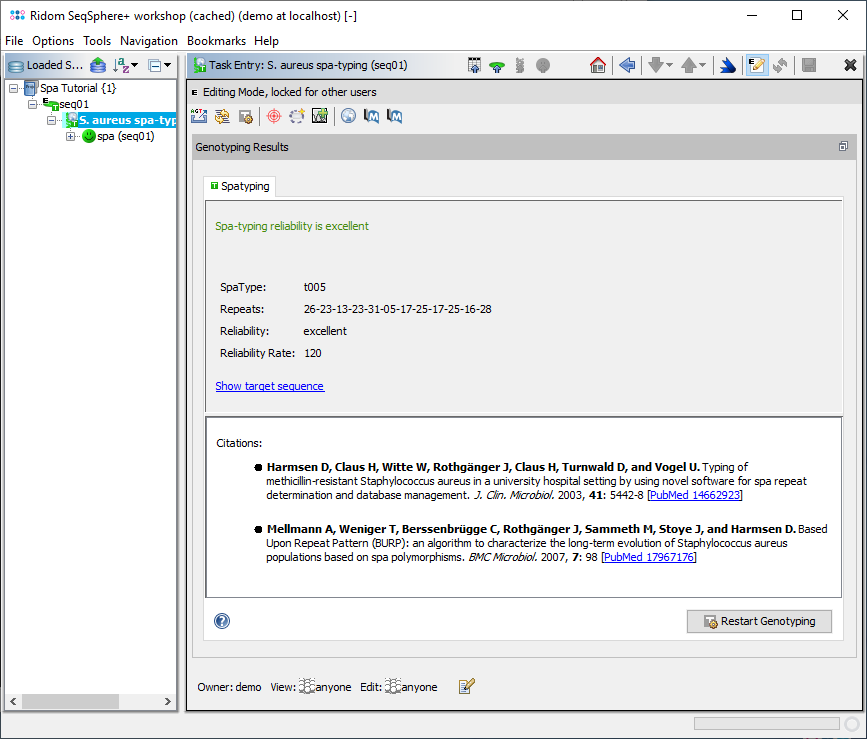Click the globe icon in task toolbar
Screen dimensions: 867x739
(x=347, y=117)
